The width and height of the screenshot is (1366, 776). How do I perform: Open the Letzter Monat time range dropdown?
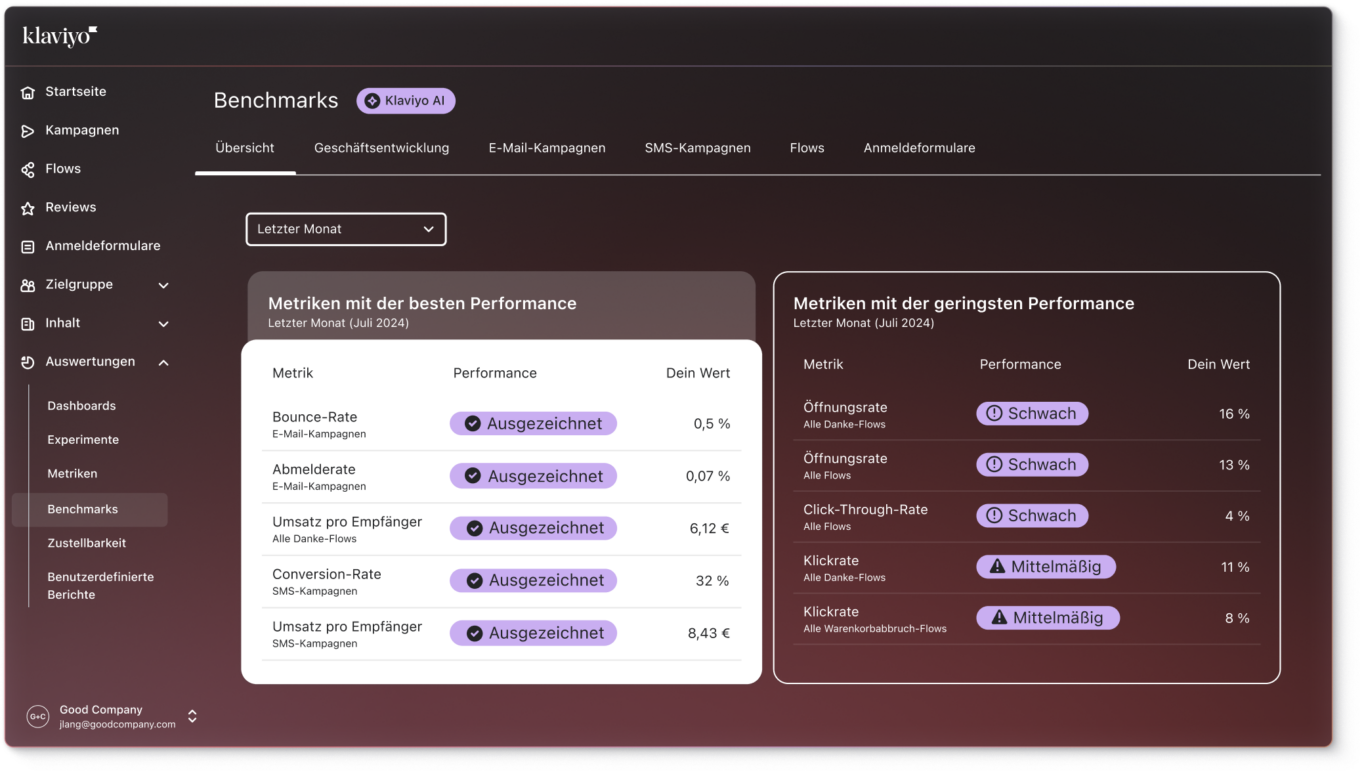coord(346,229)
